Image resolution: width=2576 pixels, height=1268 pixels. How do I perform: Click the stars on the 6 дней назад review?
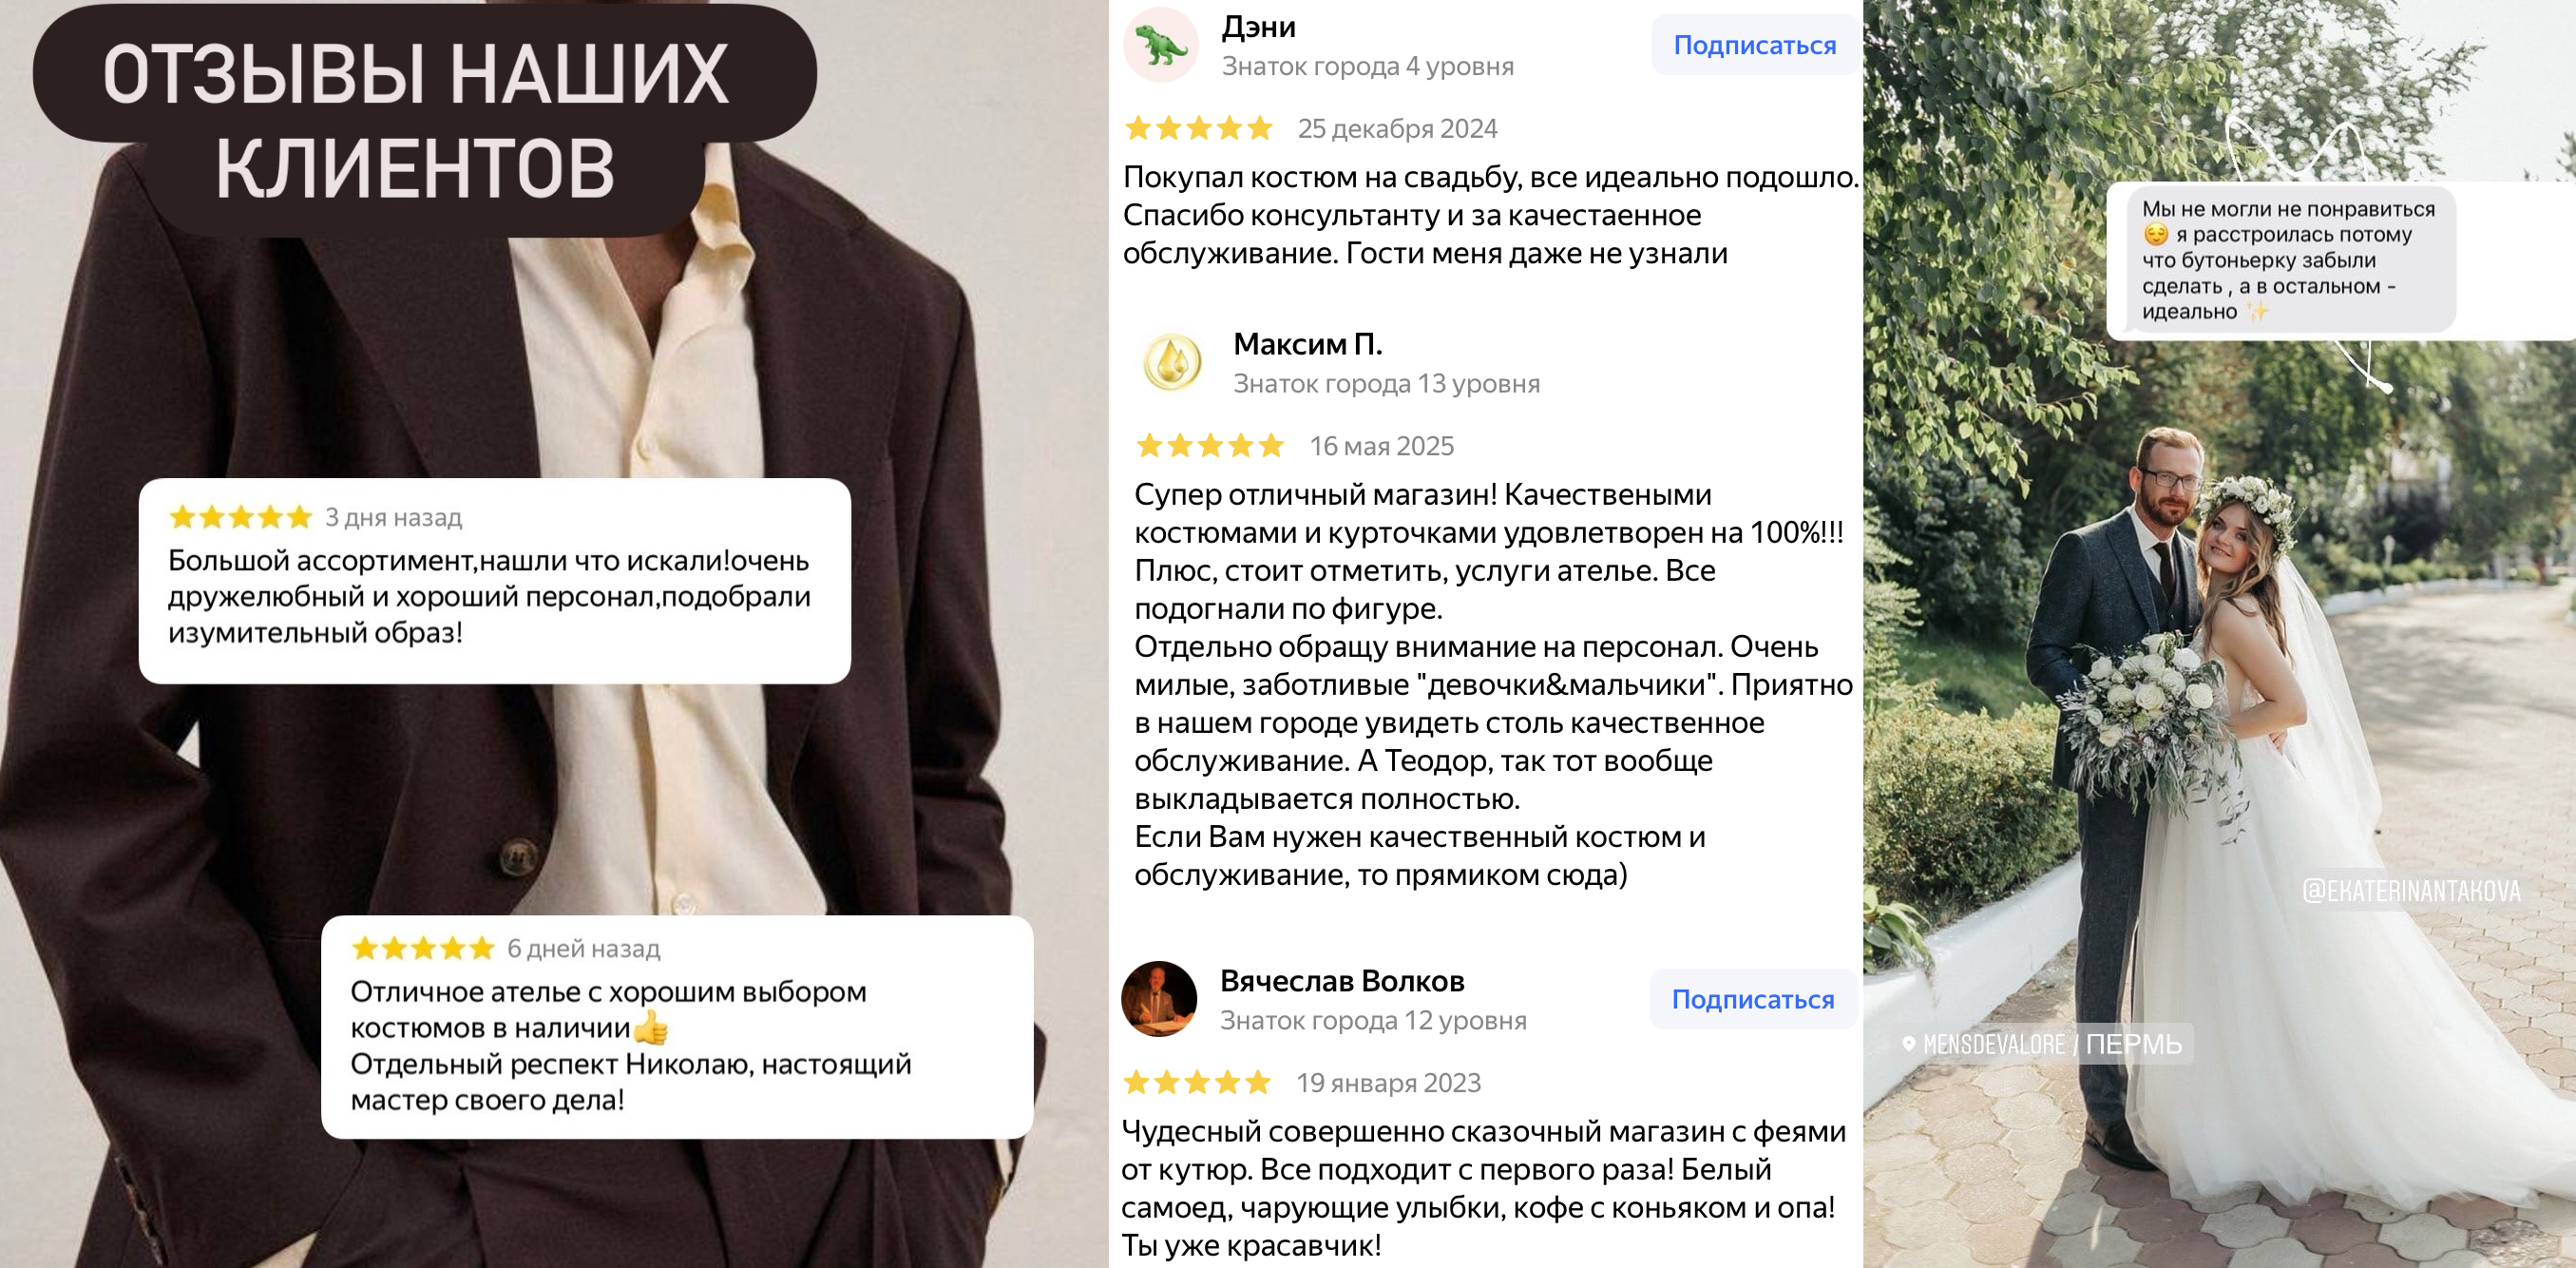click(423, 948)
